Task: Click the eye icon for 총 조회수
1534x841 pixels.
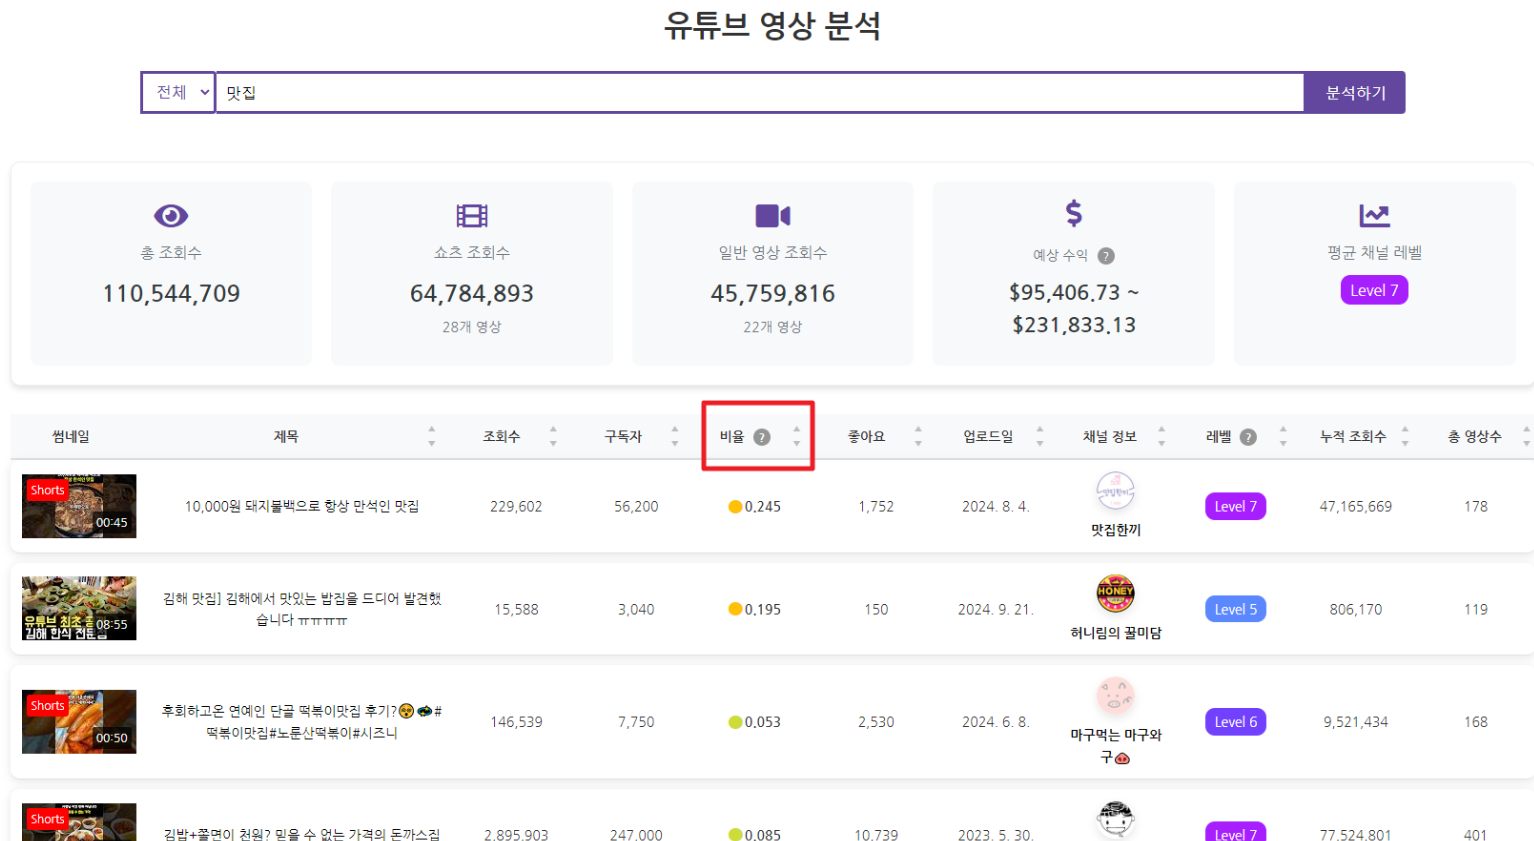Action: [171, 216]
